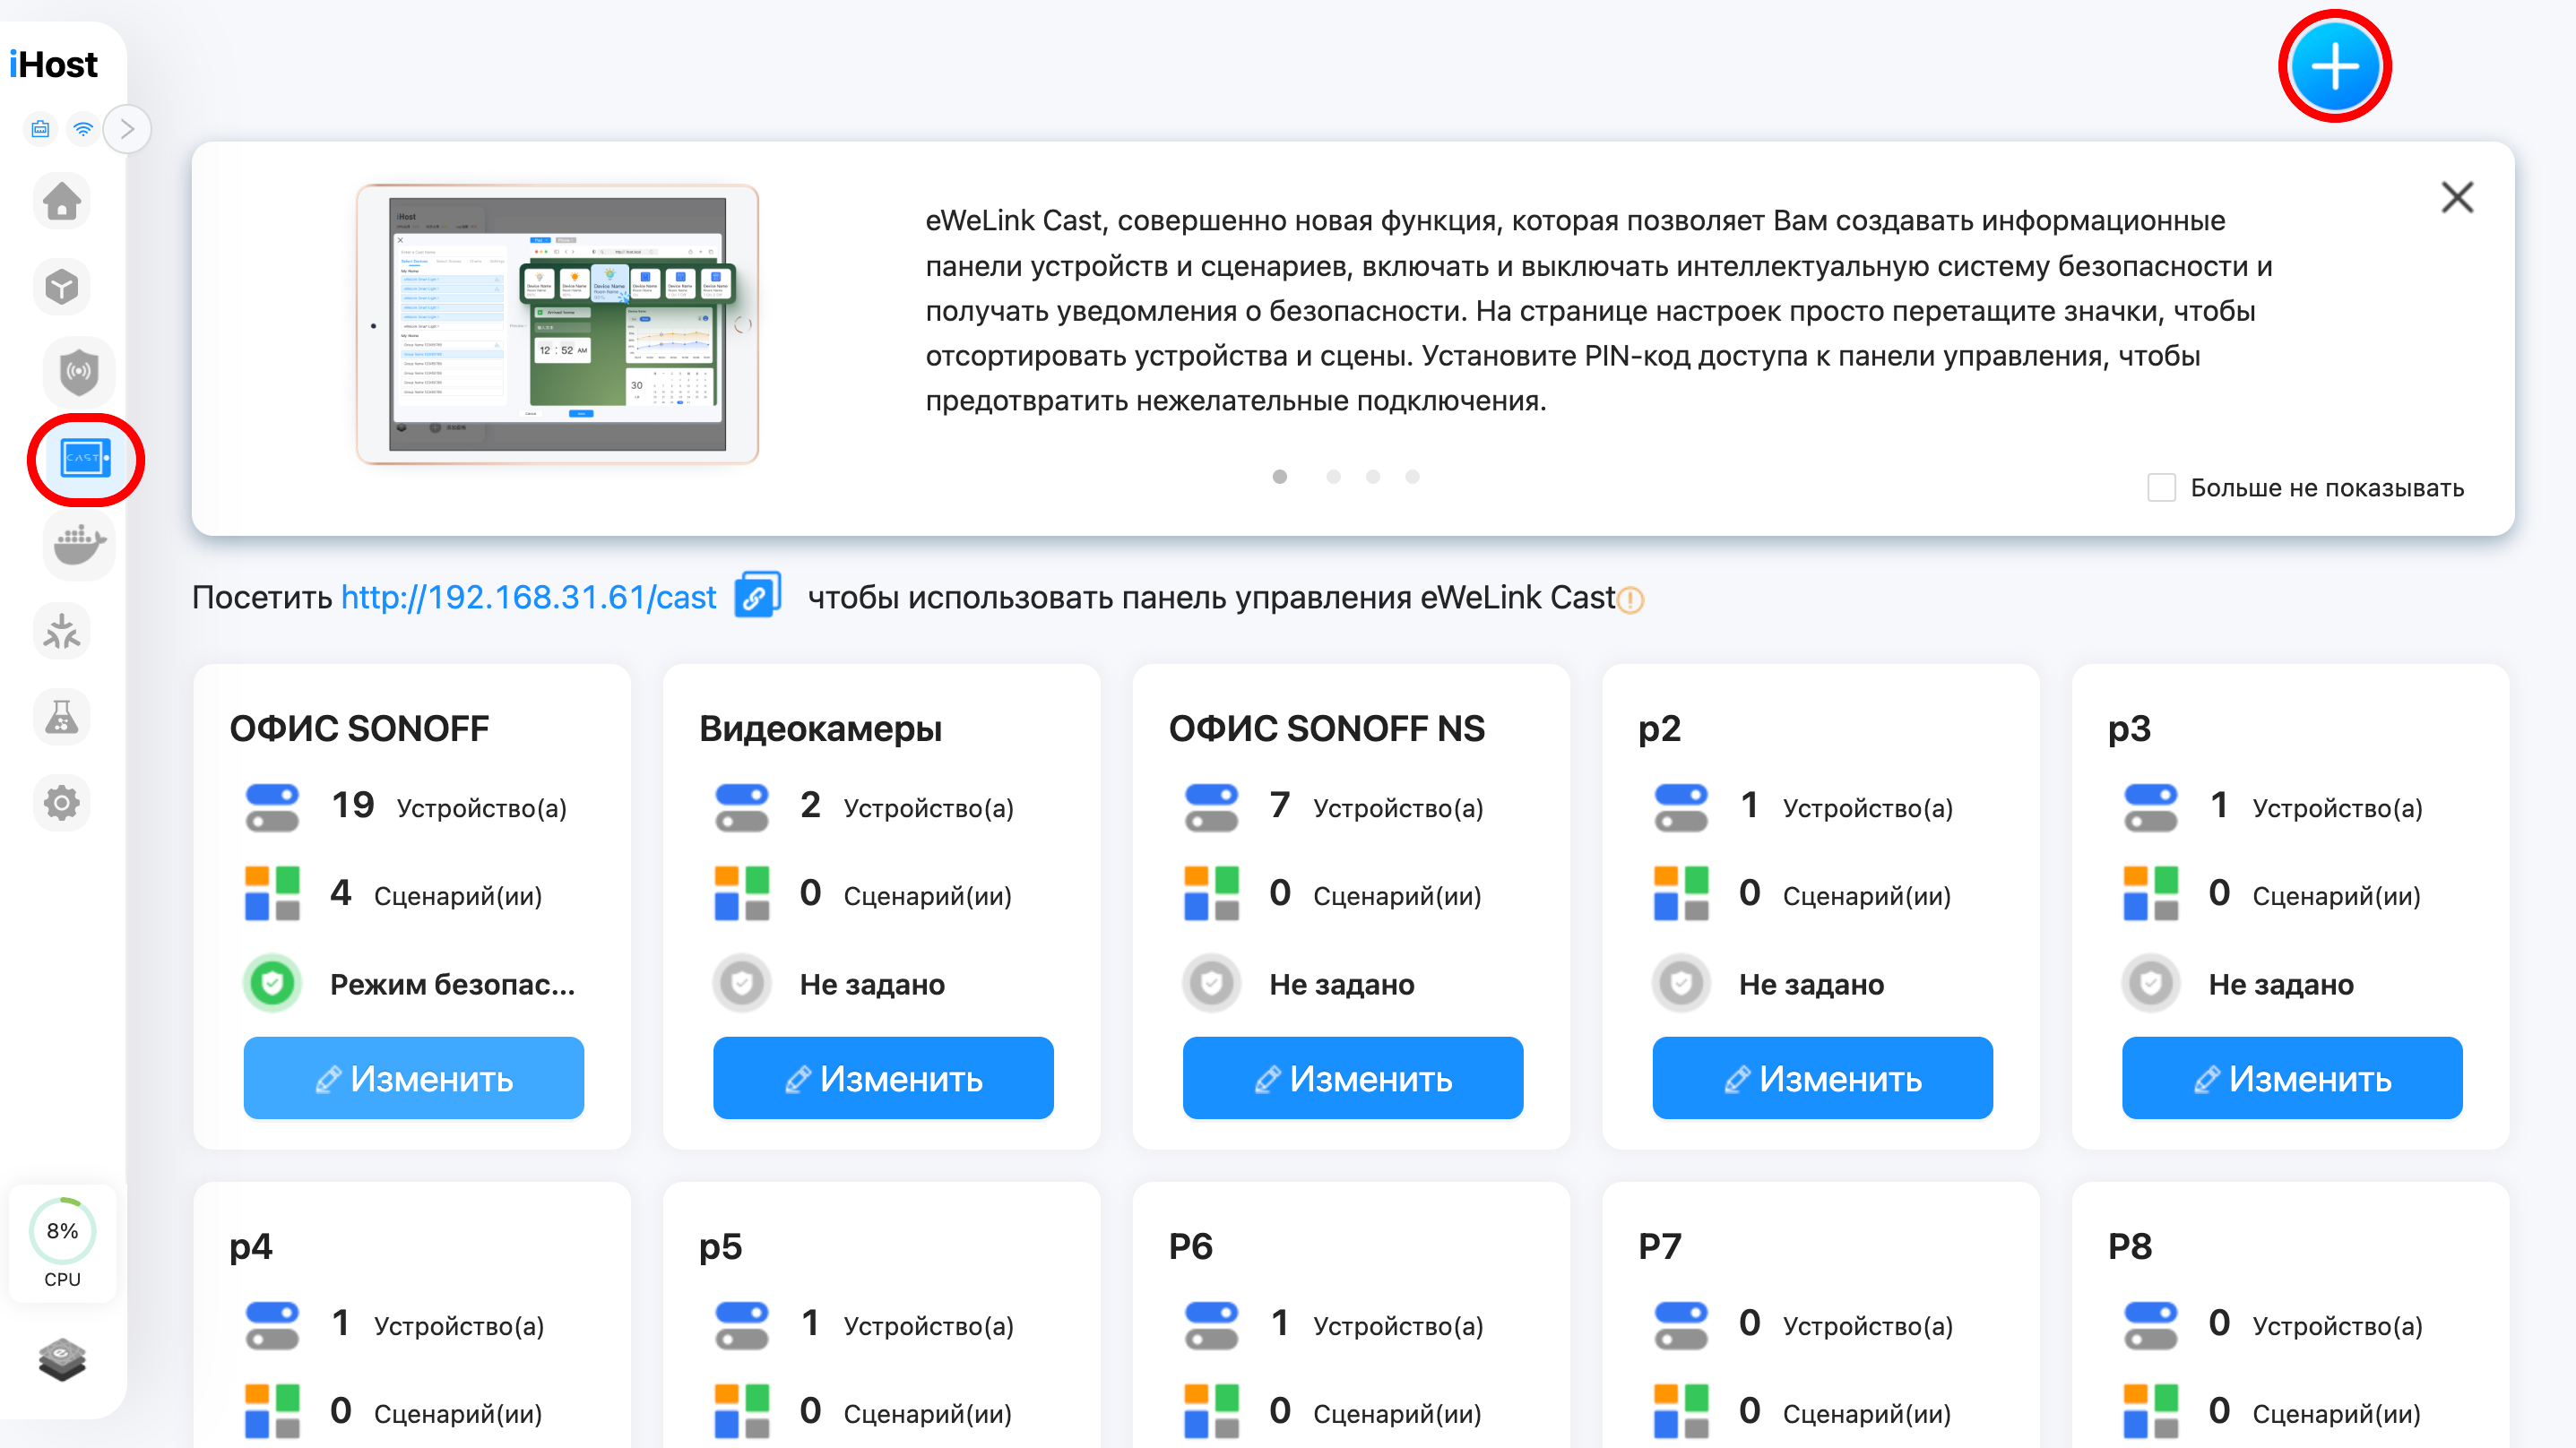Click 'Режим безопас...' text in ОФИС SONOFF card

(453, 984)
